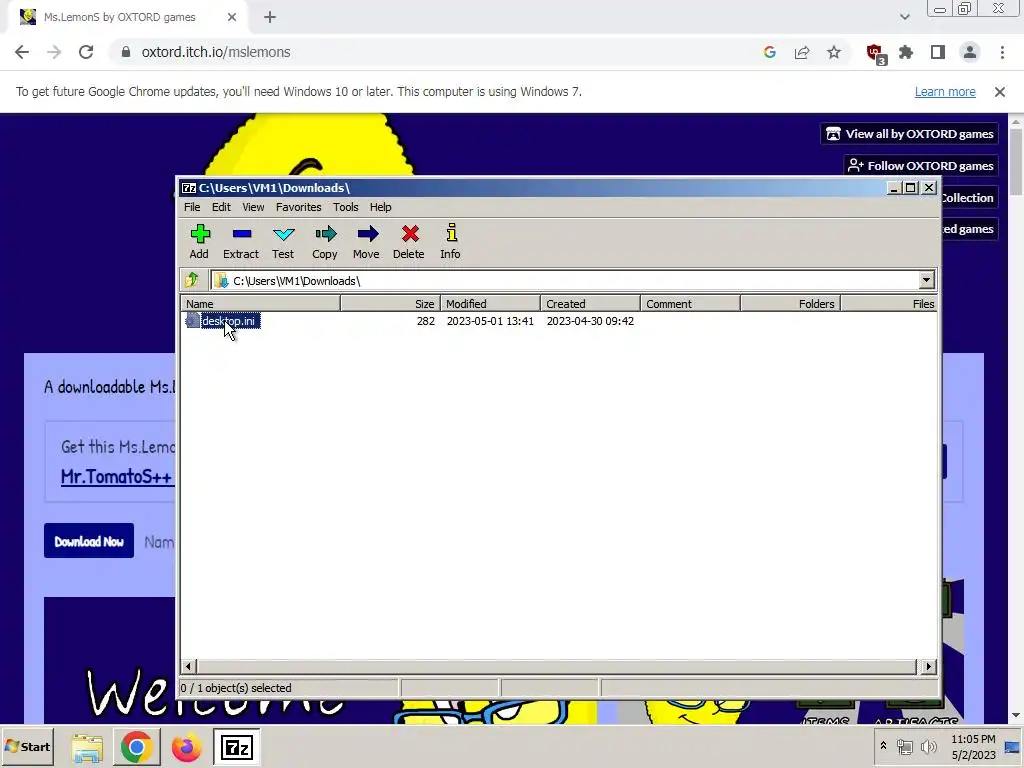
Task: Open Chrome profile avatar
Action: pyautogui.click(x=970, y=52)
